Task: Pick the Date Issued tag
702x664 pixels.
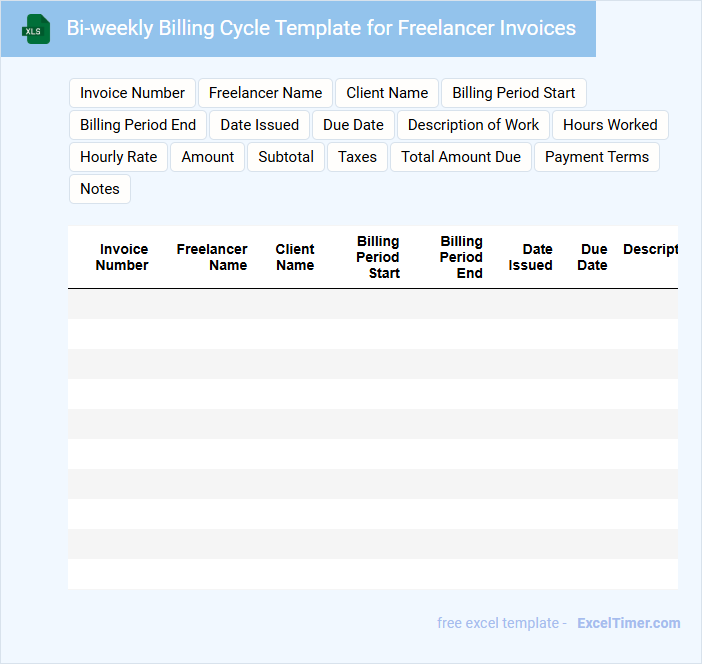Action: pos(259,125)
